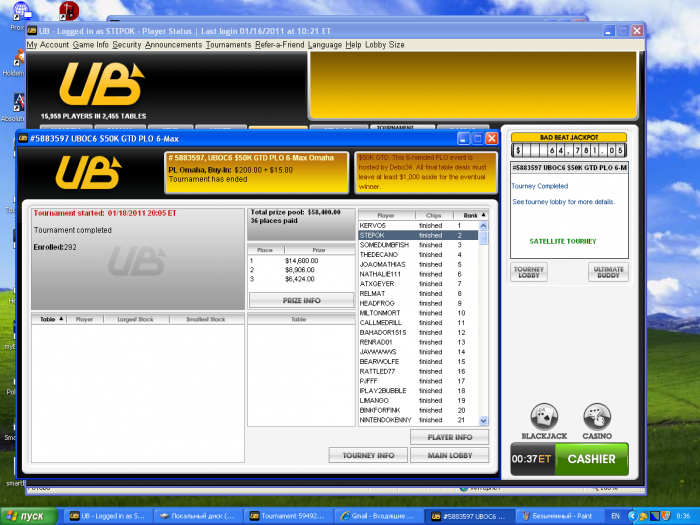Open the My Account menu
This screenshot has height=525, width=700.
coord(48,45)
